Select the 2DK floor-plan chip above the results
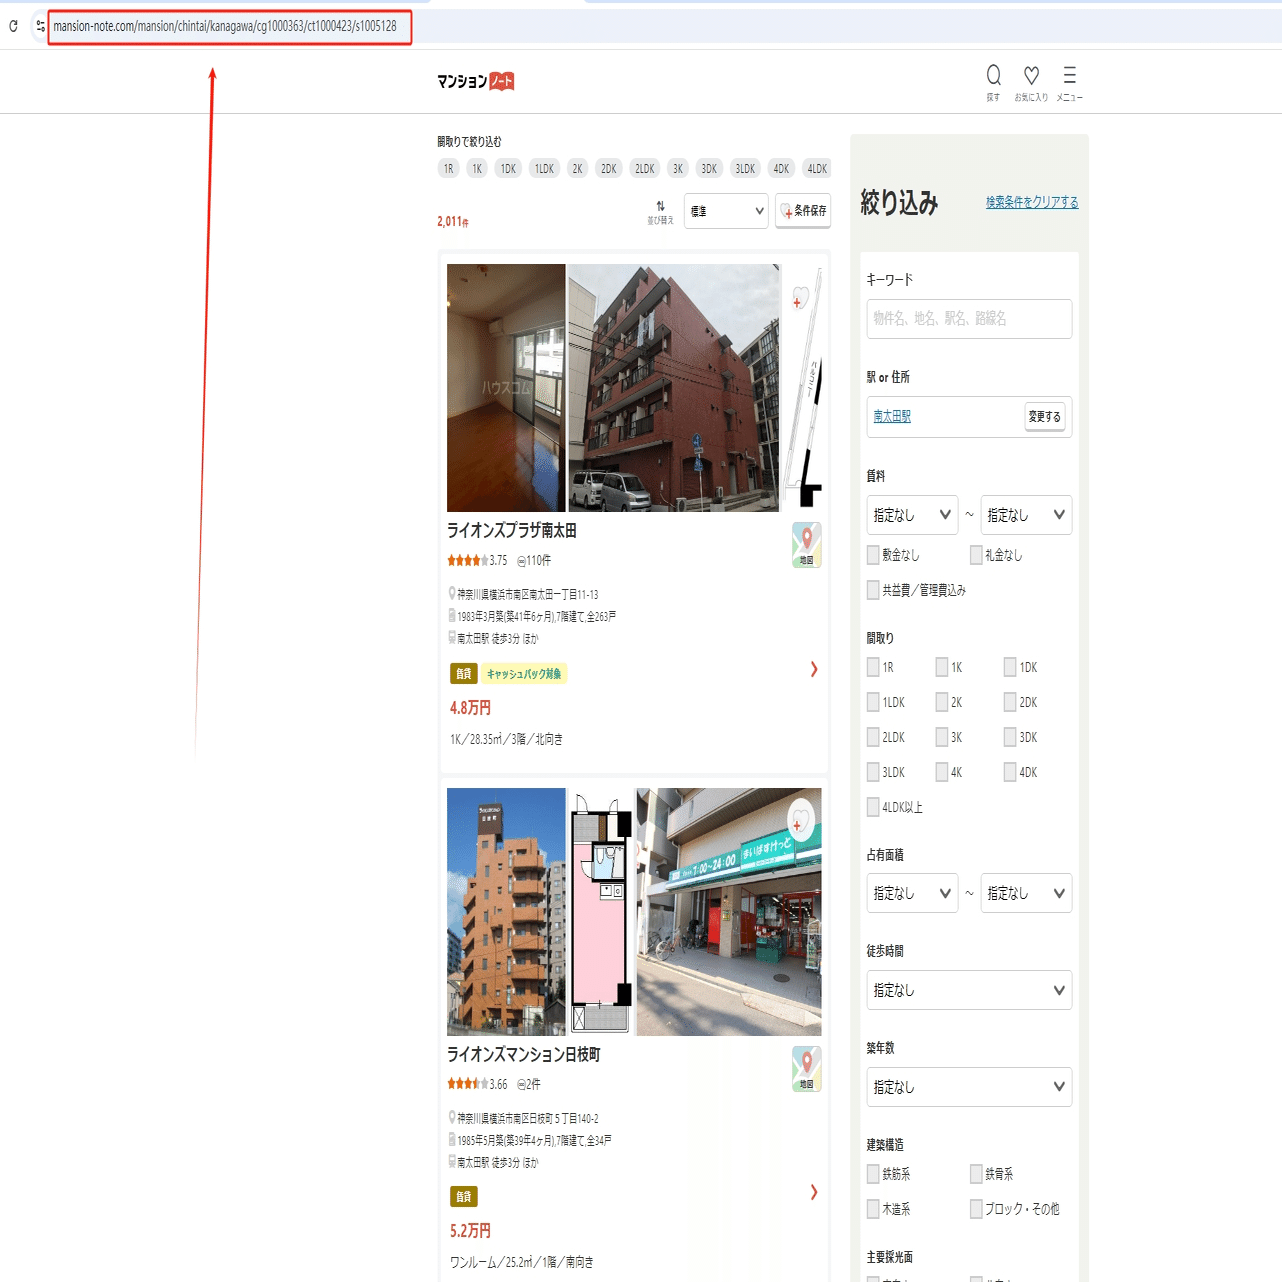This screenshot has width=1282, height=1282. point(609,169)
